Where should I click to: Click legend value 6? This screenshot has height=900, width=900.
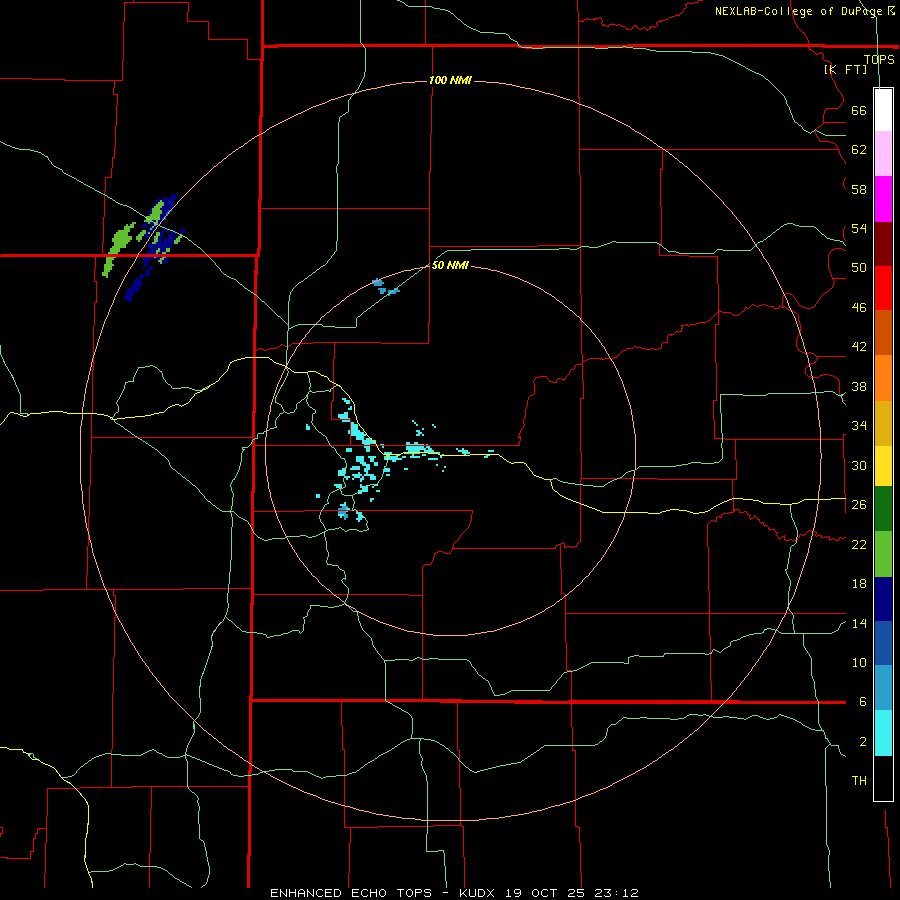[862, 702]
